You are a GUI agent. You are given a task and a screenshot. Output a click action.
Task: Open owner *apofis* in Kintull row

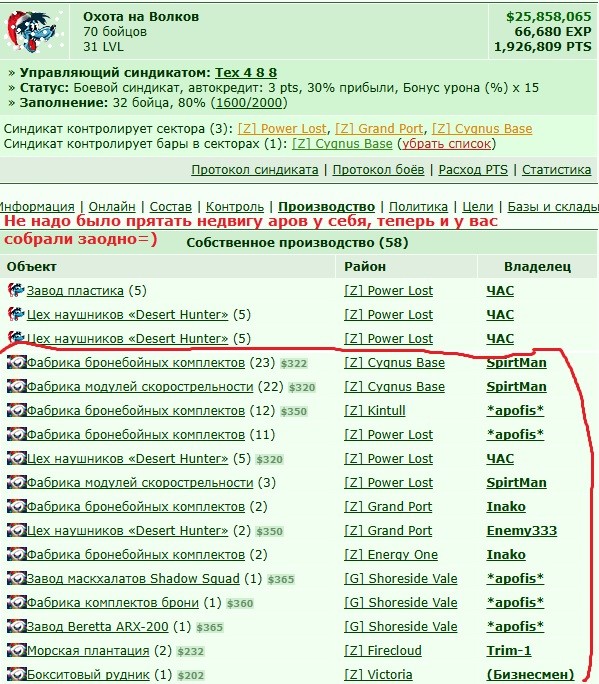(515, 410)
